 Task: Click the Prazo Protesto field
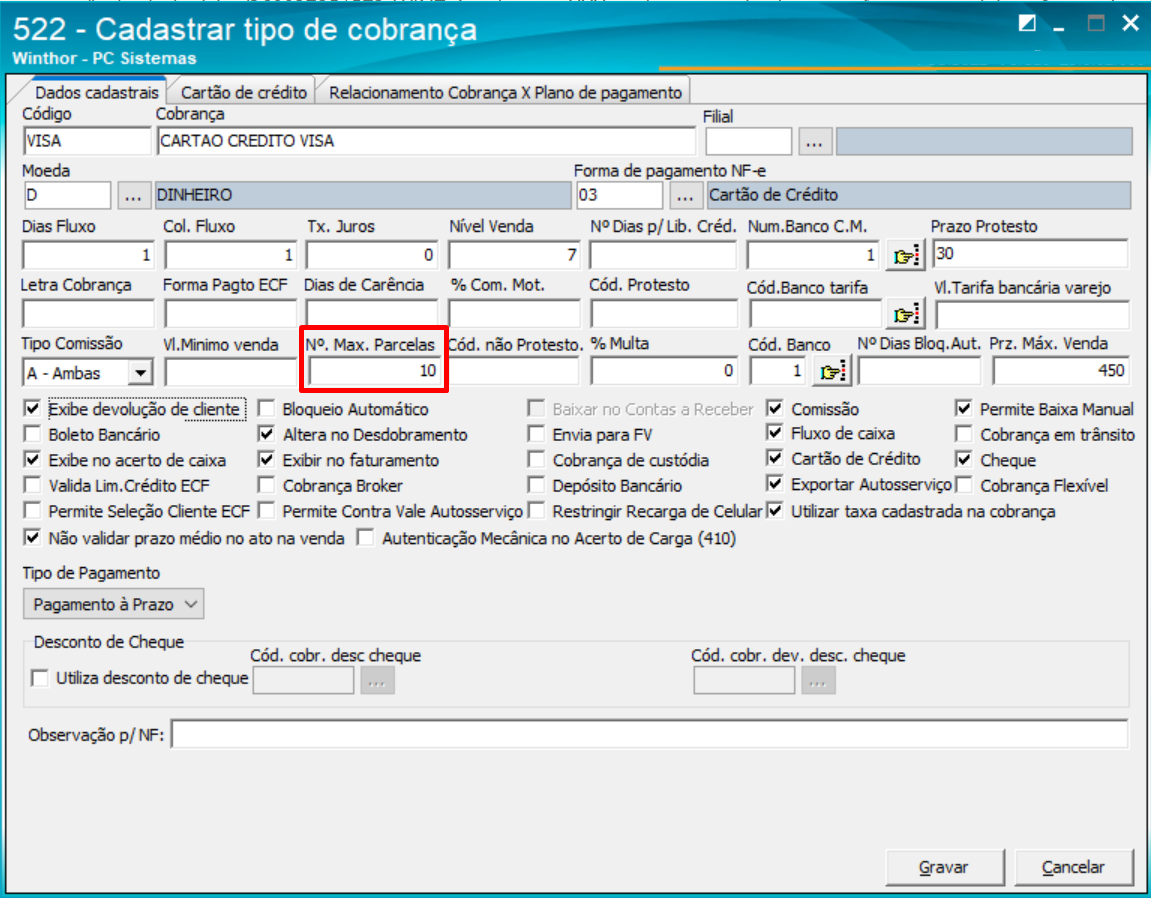(1030, 254)
